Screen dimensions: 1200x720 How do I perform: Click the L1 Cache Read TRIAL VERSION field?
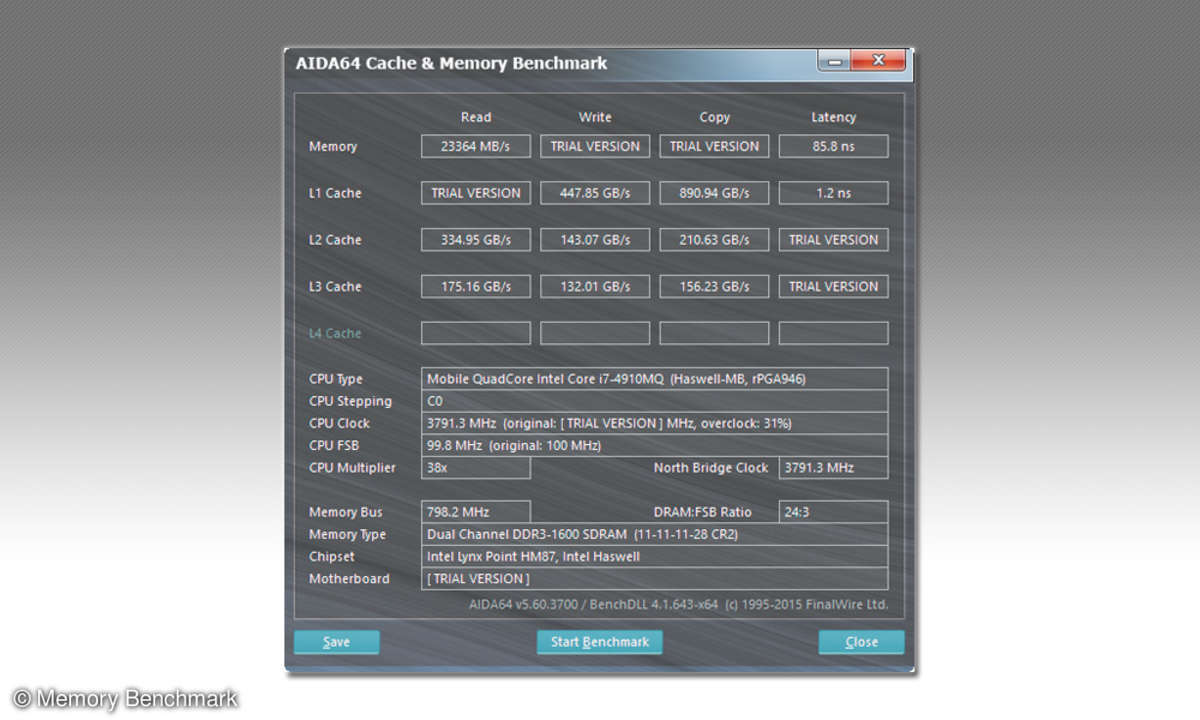(476, 193)
